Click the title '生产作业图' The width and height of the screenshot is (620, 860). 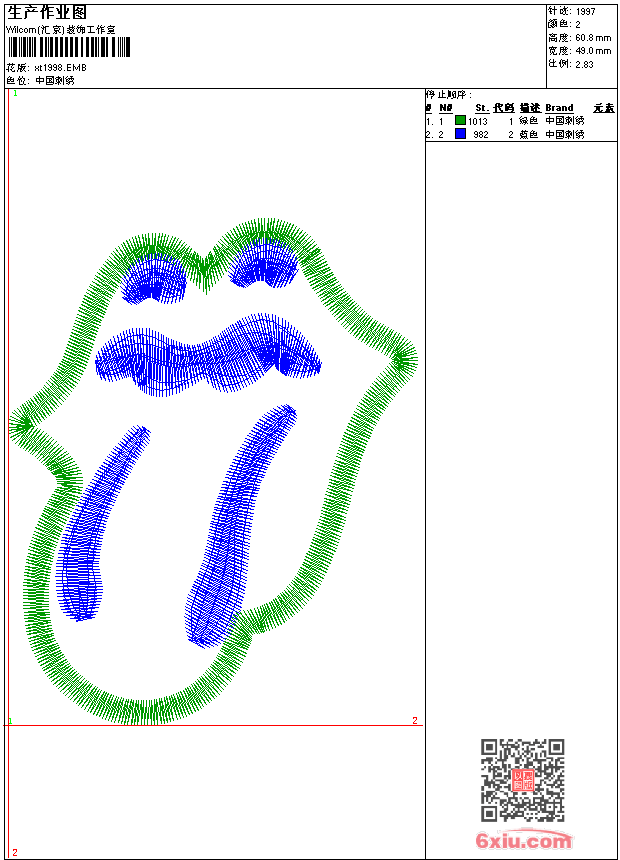coord(47,13)
